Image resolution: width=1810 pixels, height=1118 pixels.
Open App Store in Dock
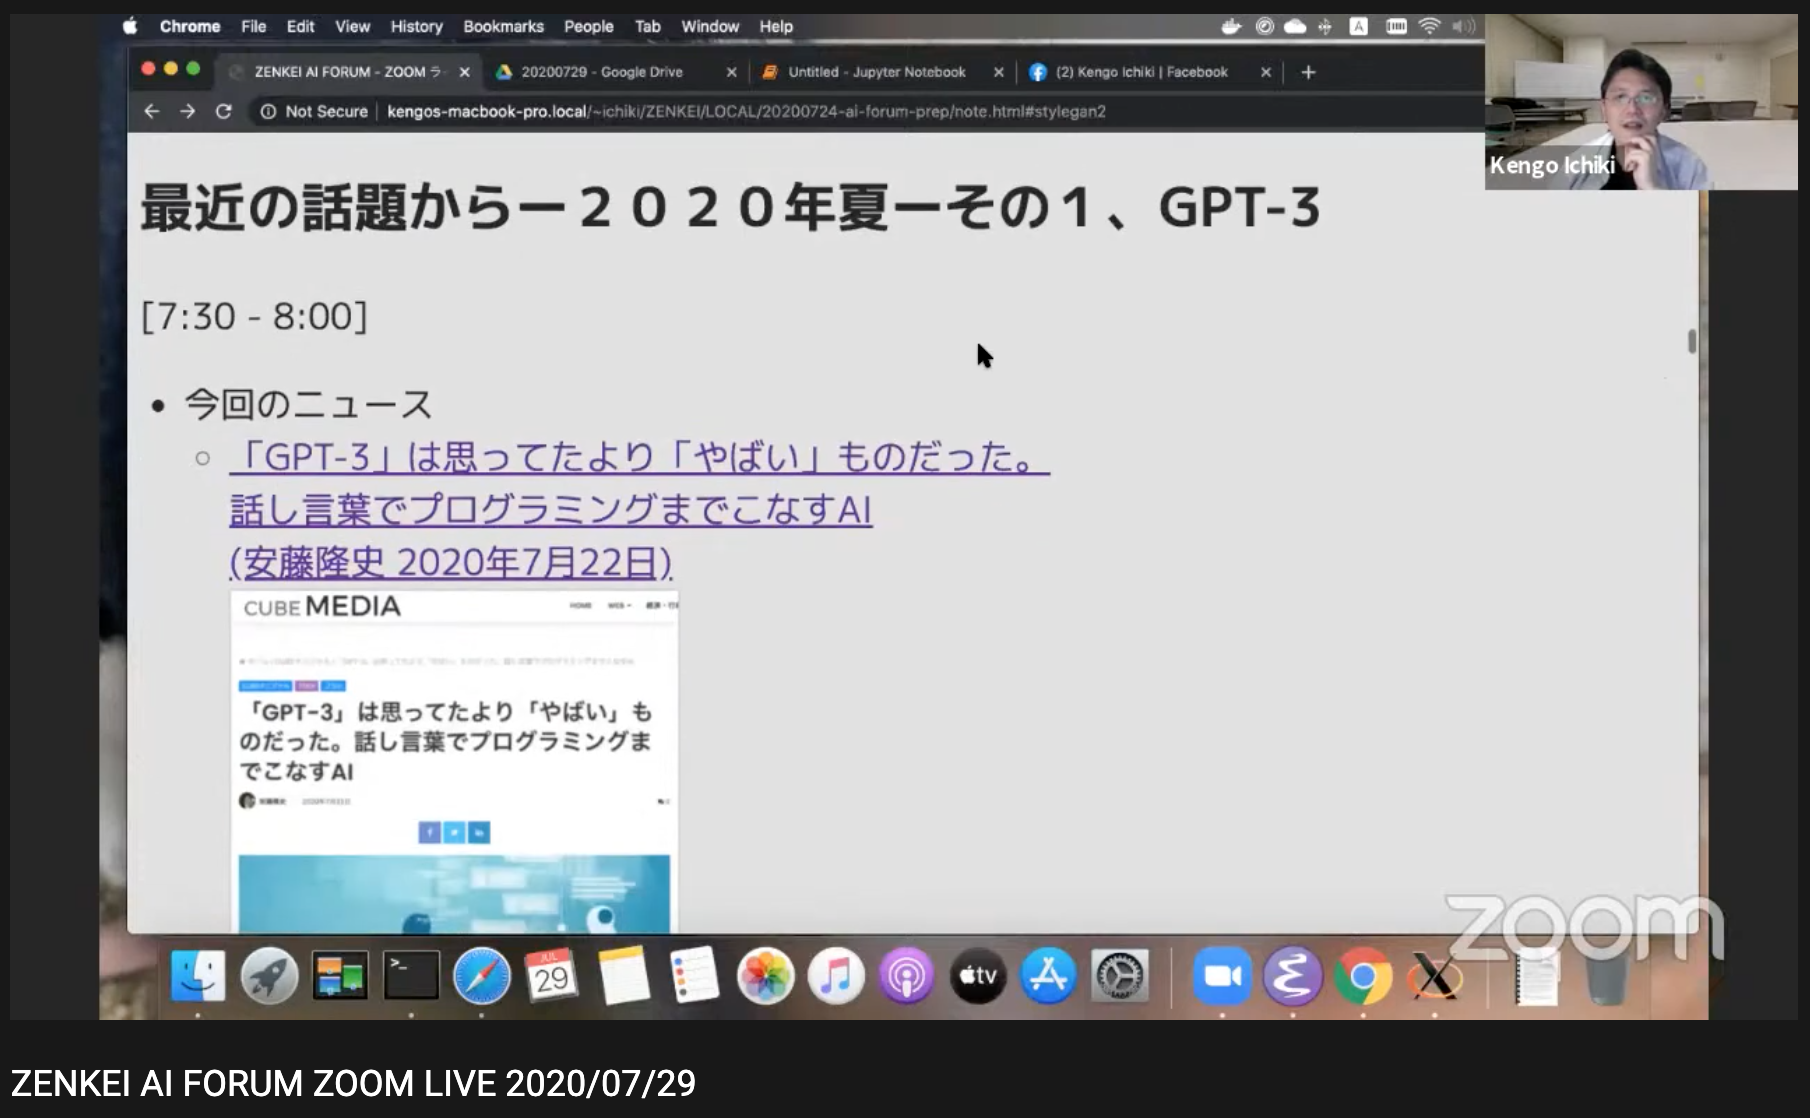click(x=1048, y=976)
